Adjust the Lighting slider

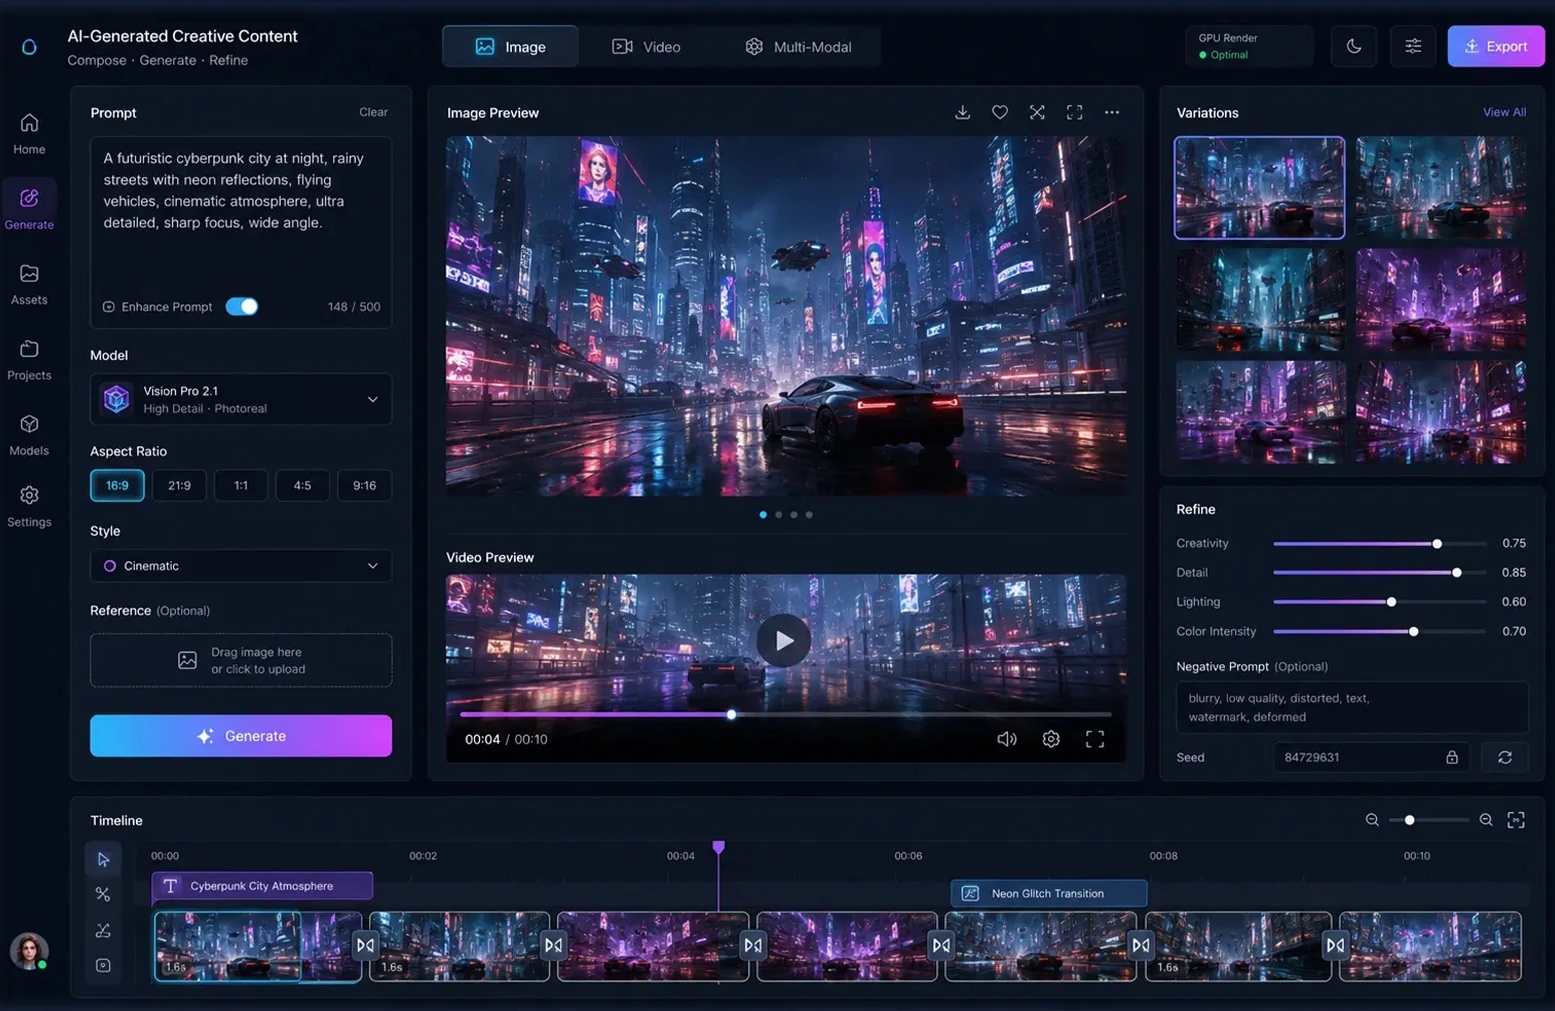coord(1379,602)
